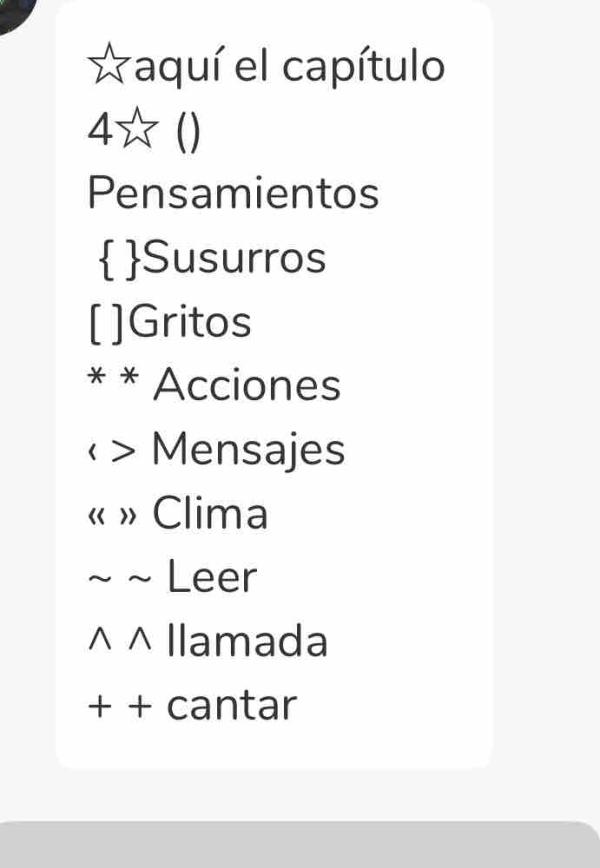Tap the word 'llamada'
The height and width of the screenshot is (868, 600).
click(x=247, y=640)
